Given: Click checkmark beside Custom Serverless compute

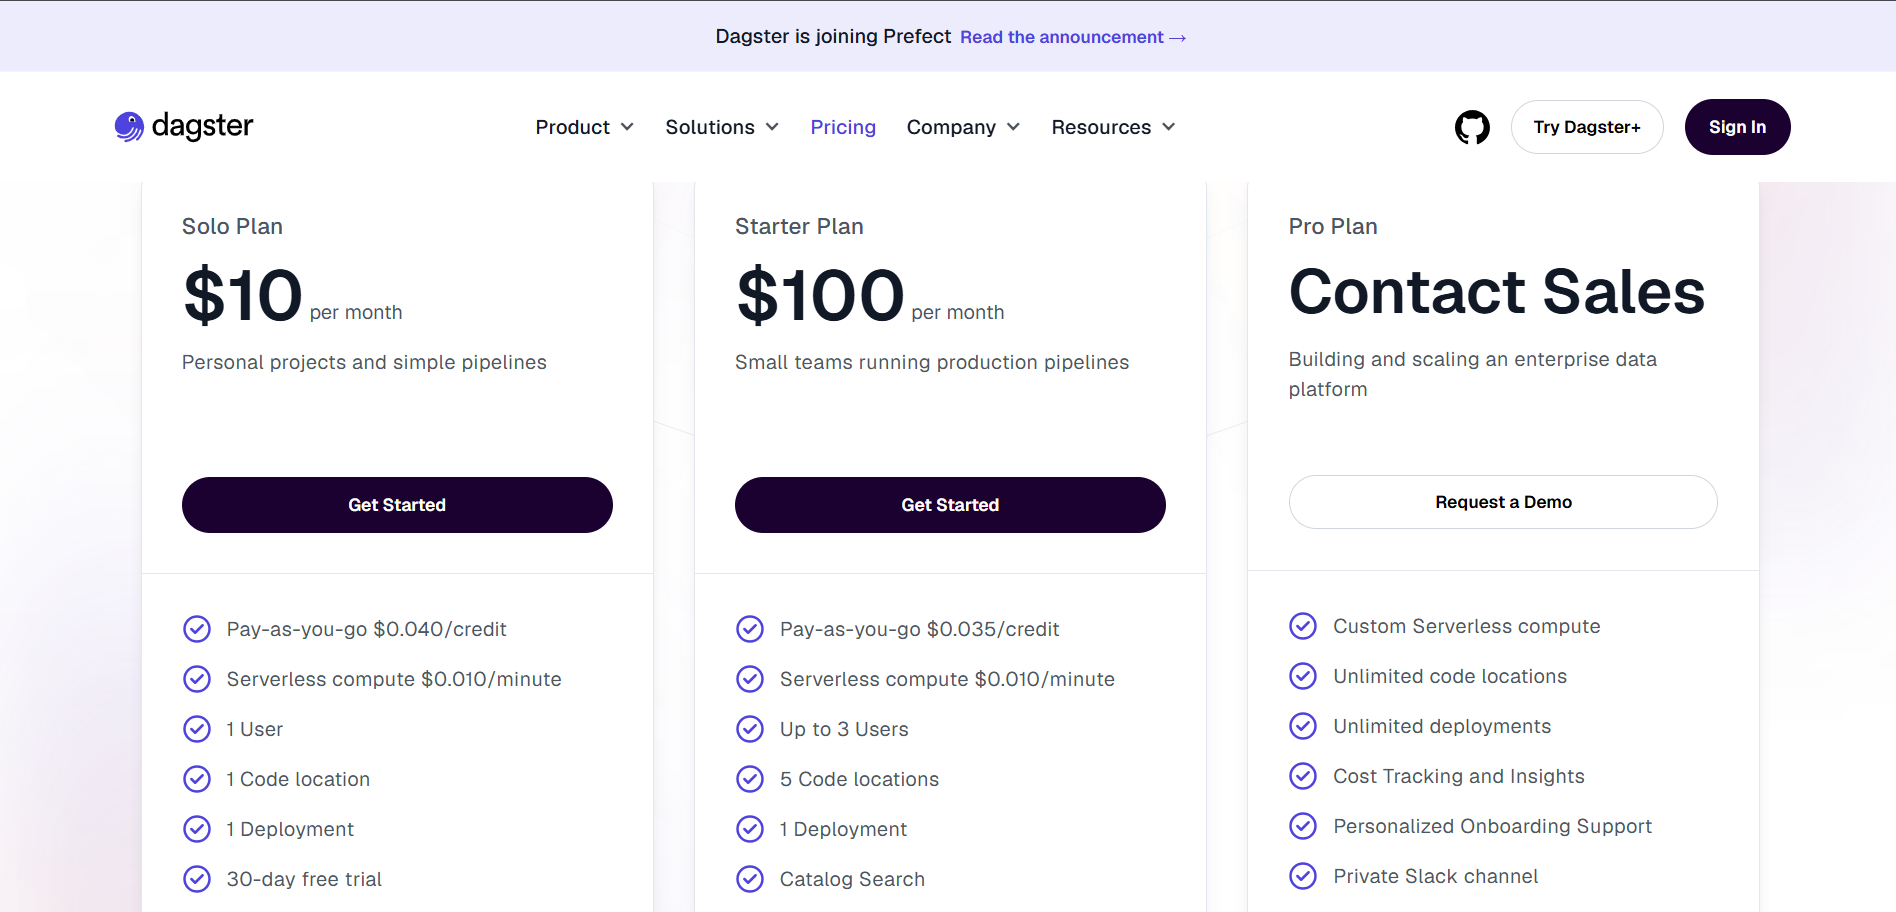Looking at the screenshot, I should [x=1303, y=626].
